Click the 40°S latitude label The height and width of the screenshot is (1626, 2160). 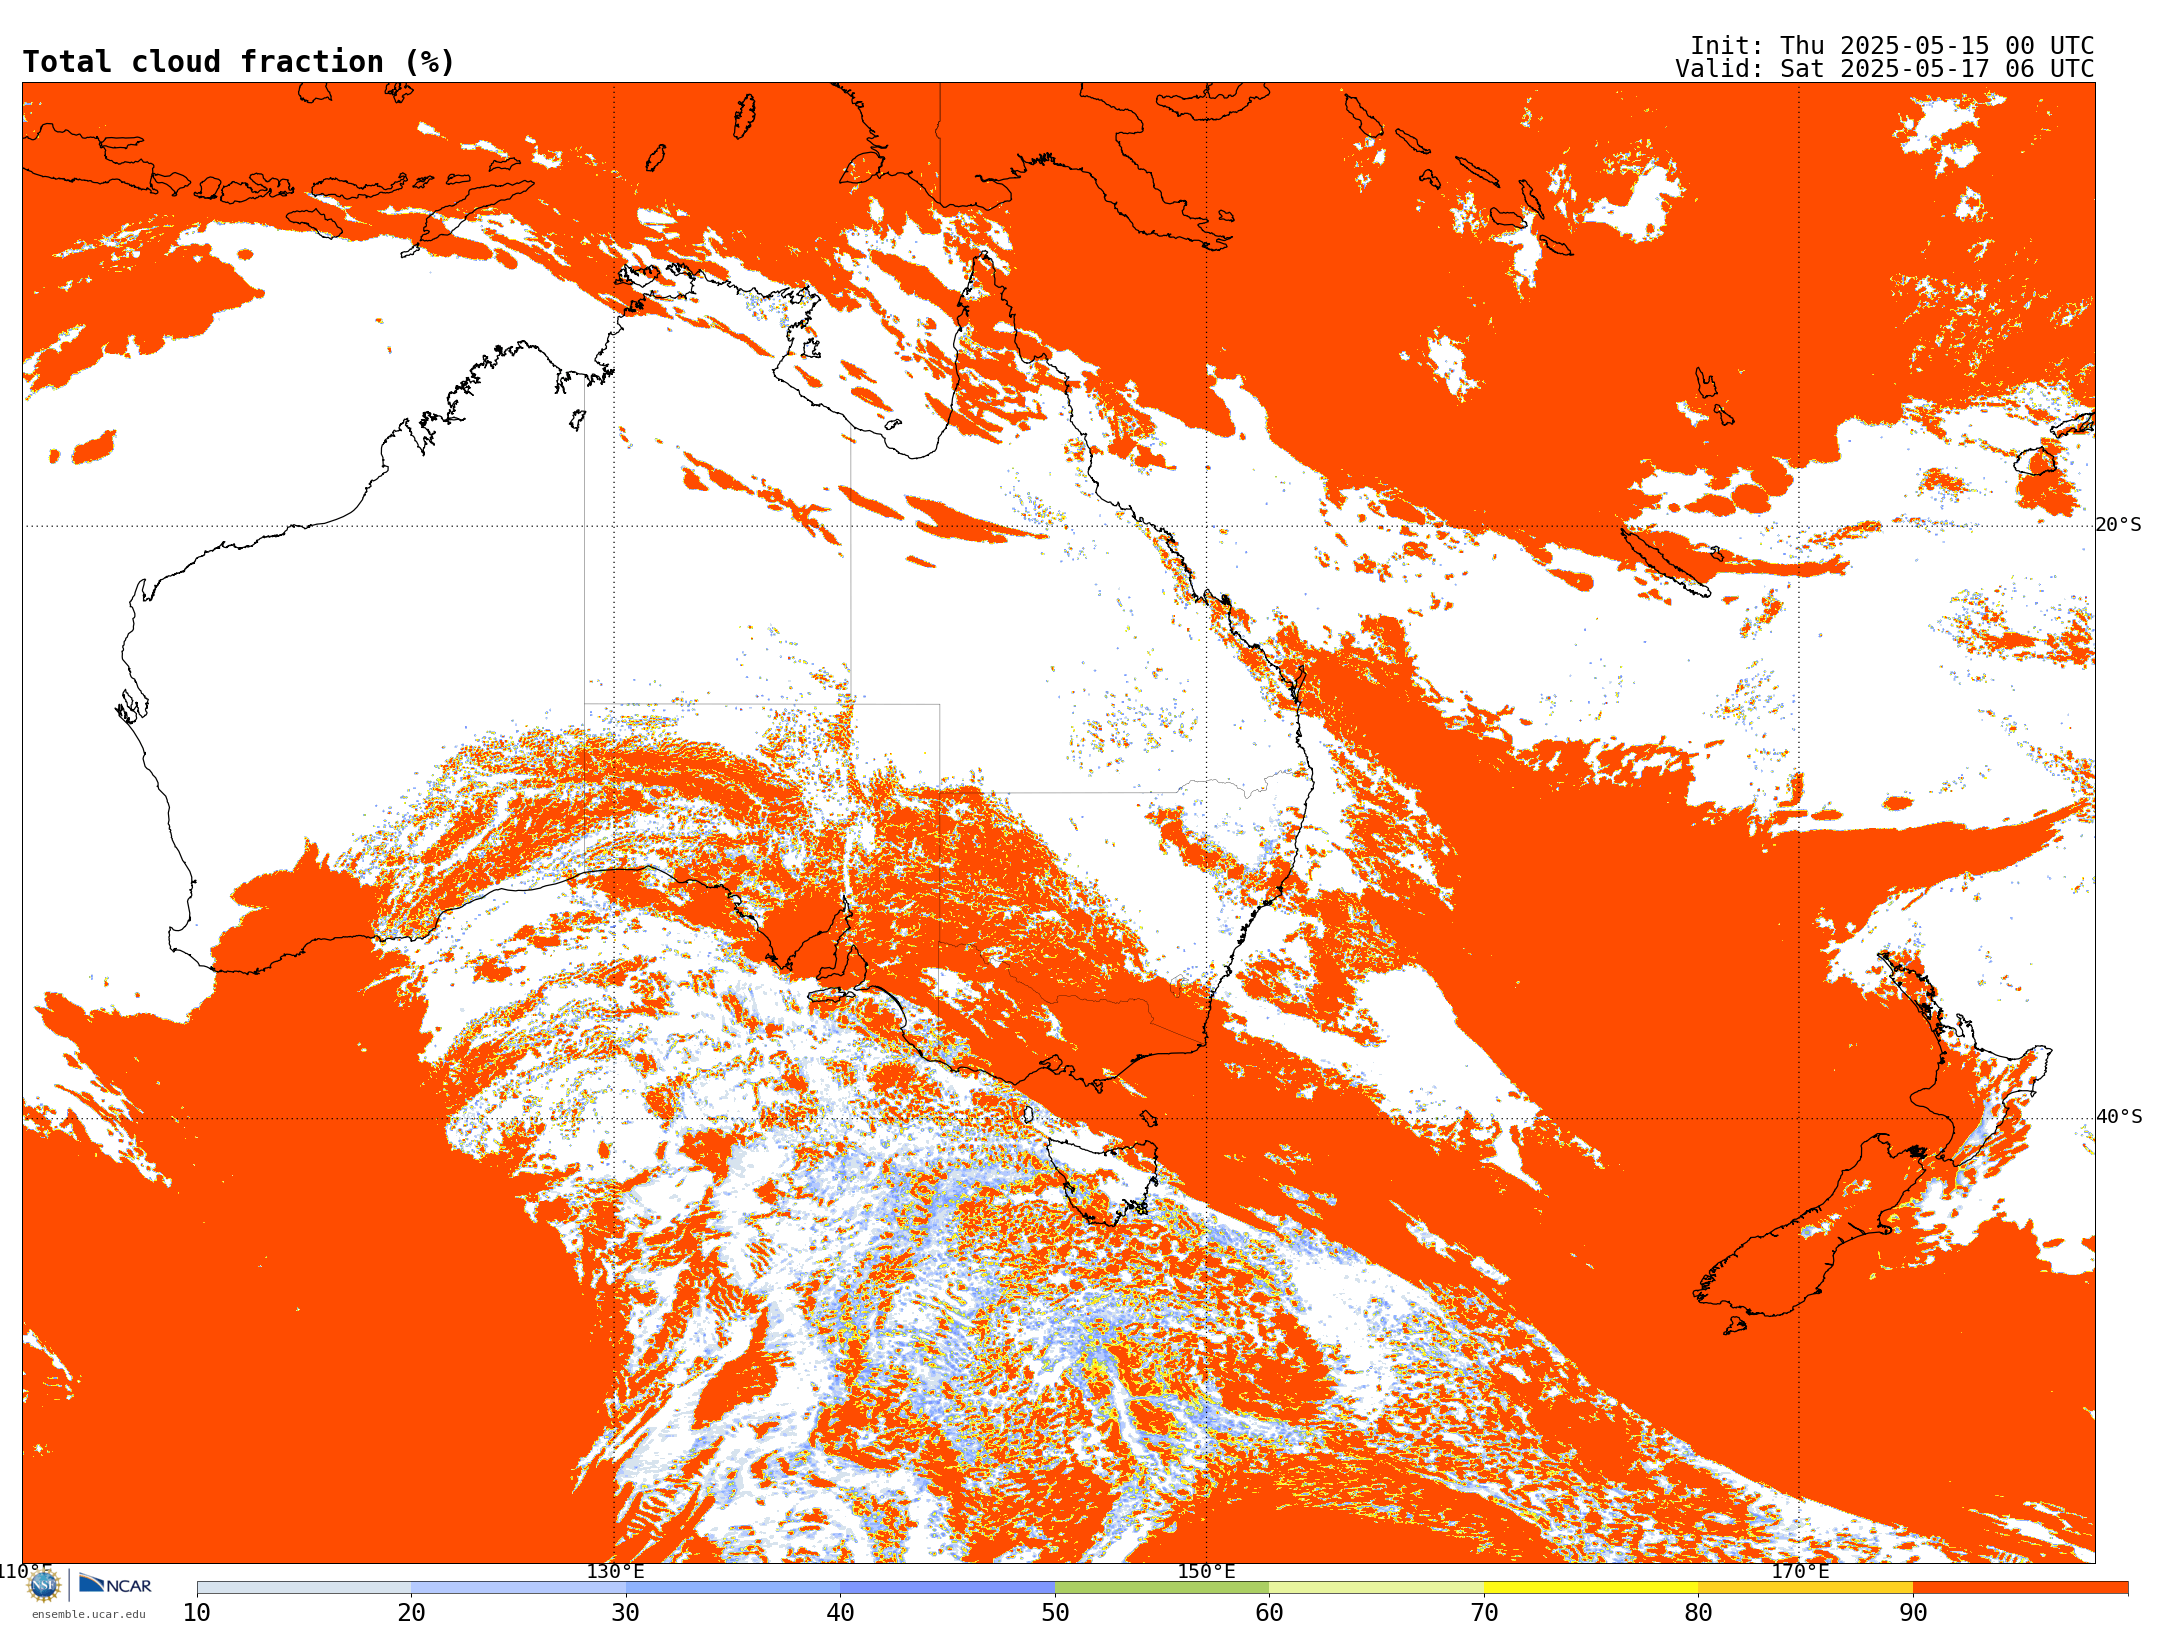coord(2119,1117)
